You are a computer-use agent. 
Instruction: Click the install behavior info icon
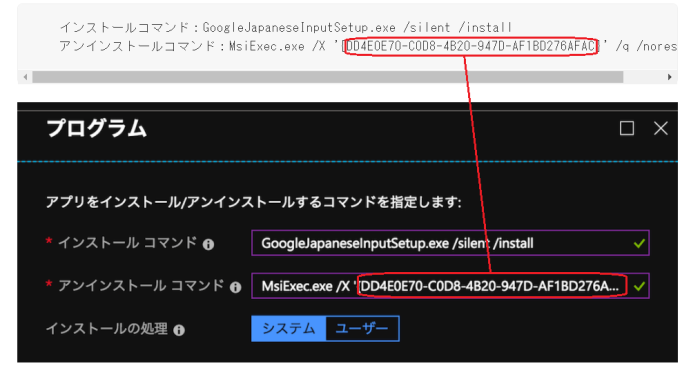coord(179,330)
